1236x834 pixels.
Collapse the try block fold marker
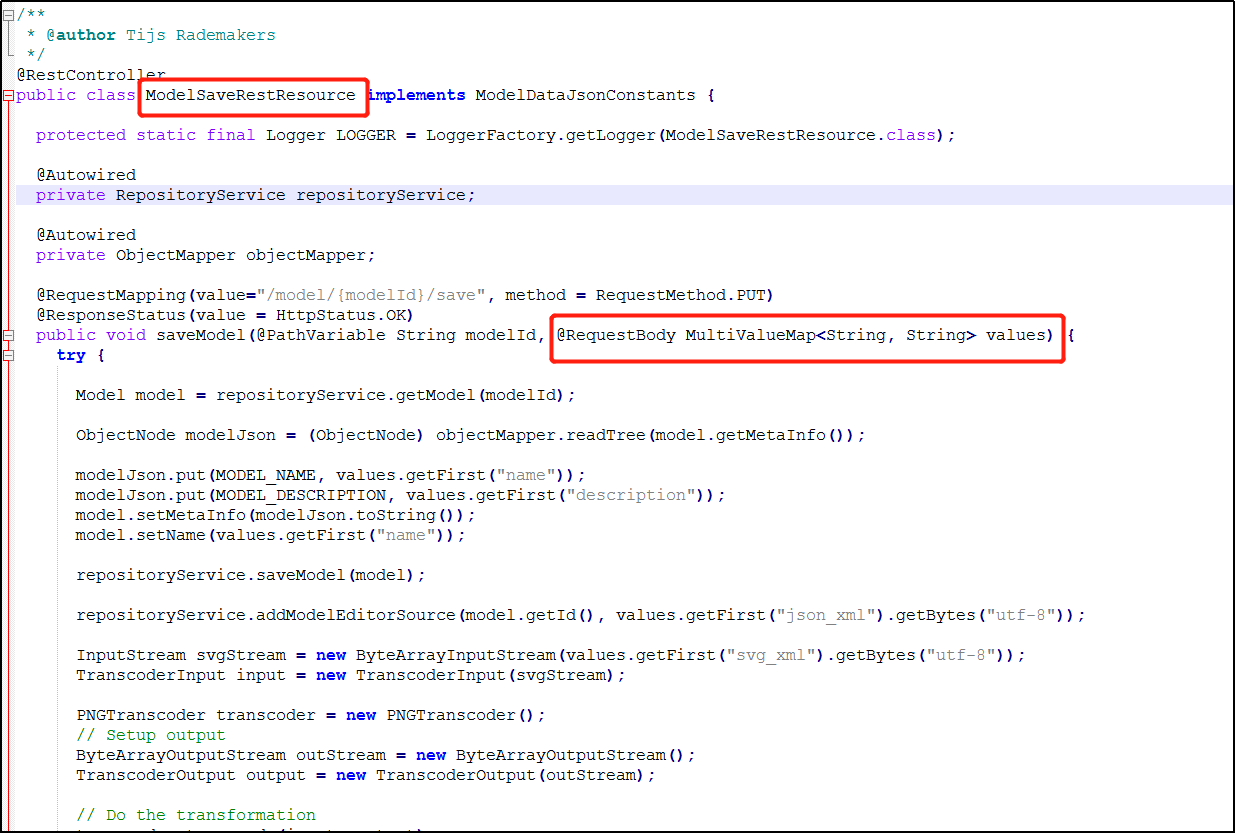[7, 356]
